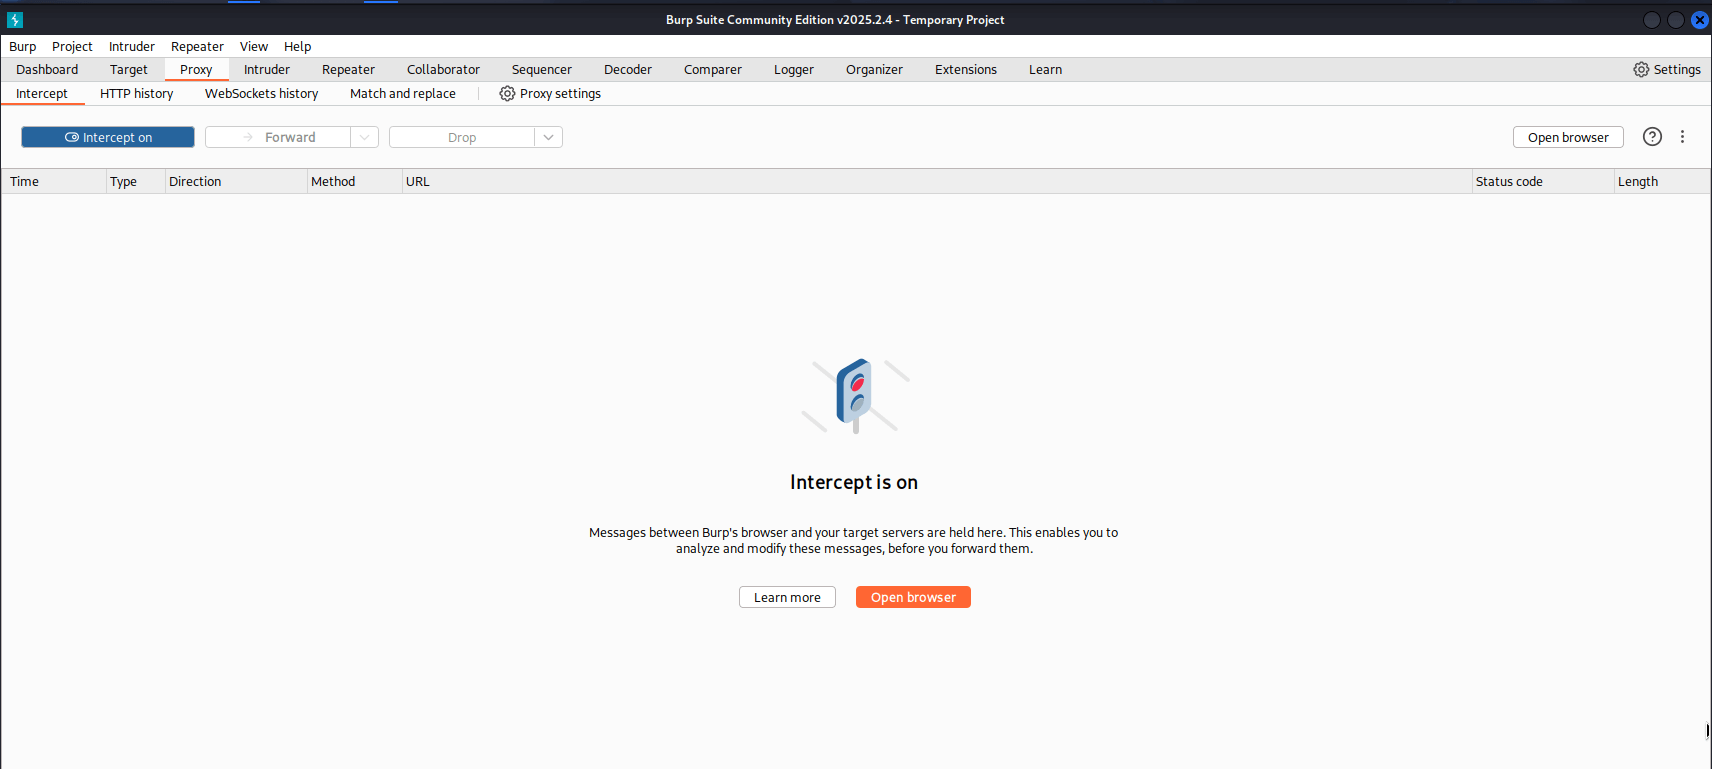The image size is (1712, 769).
Task: Expand the Forward button dropdown arrow
Action: click(365, 137)
